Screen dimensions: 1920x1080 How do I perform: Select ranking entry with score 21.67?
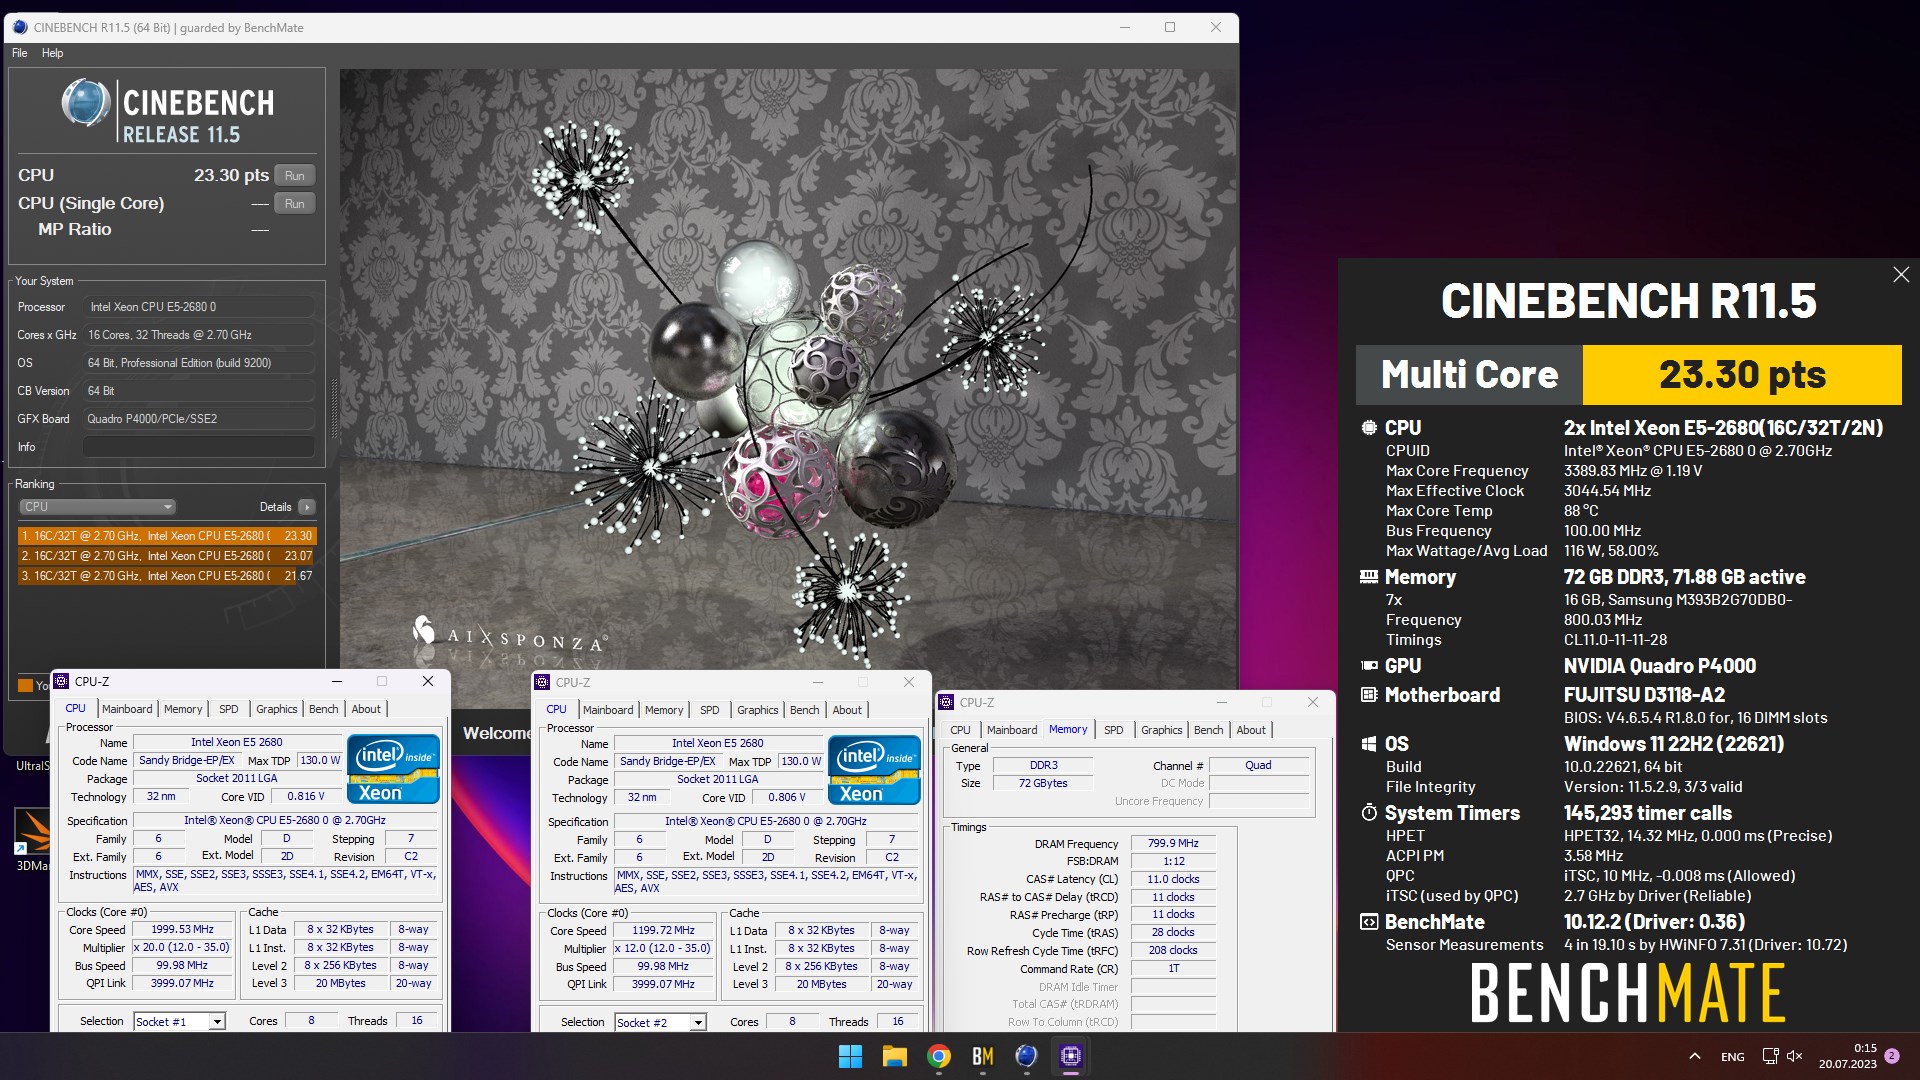pyautogui.click(x=167, y=576)
